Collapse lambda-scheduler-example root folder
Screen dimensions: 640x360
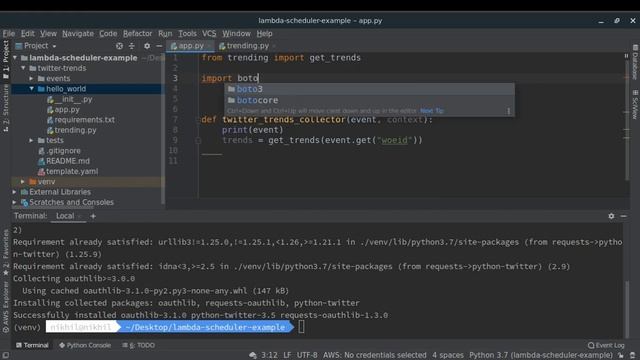(x=15, y=58)
